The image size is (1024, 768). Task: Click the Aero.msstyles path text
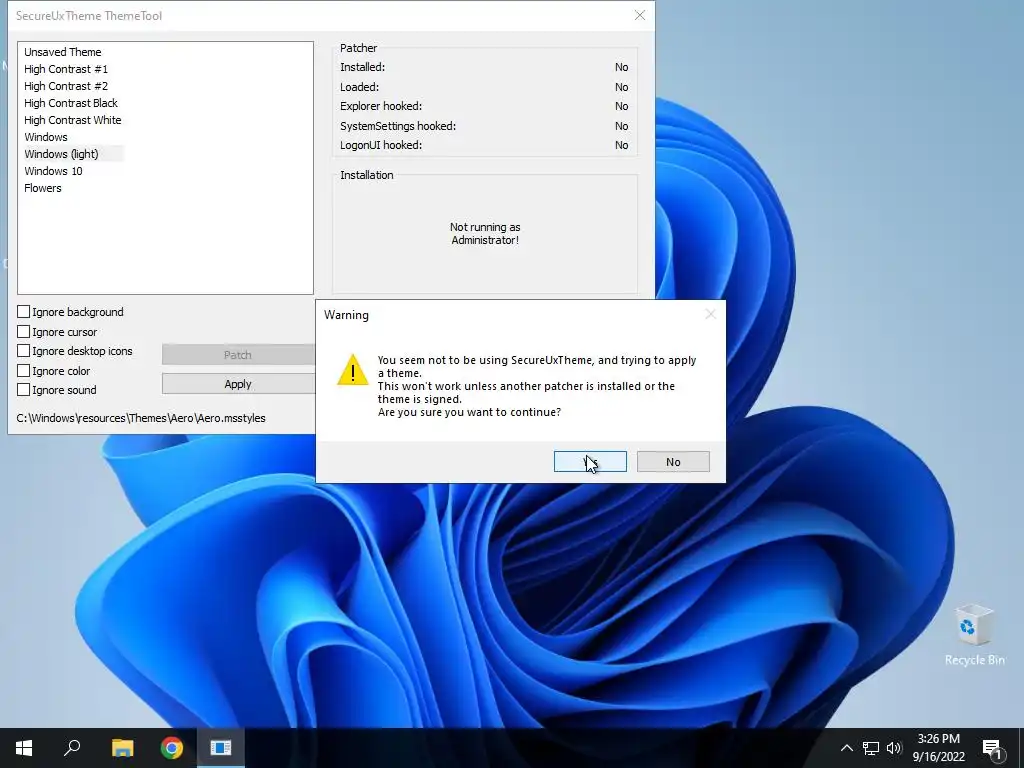[141, 418]
